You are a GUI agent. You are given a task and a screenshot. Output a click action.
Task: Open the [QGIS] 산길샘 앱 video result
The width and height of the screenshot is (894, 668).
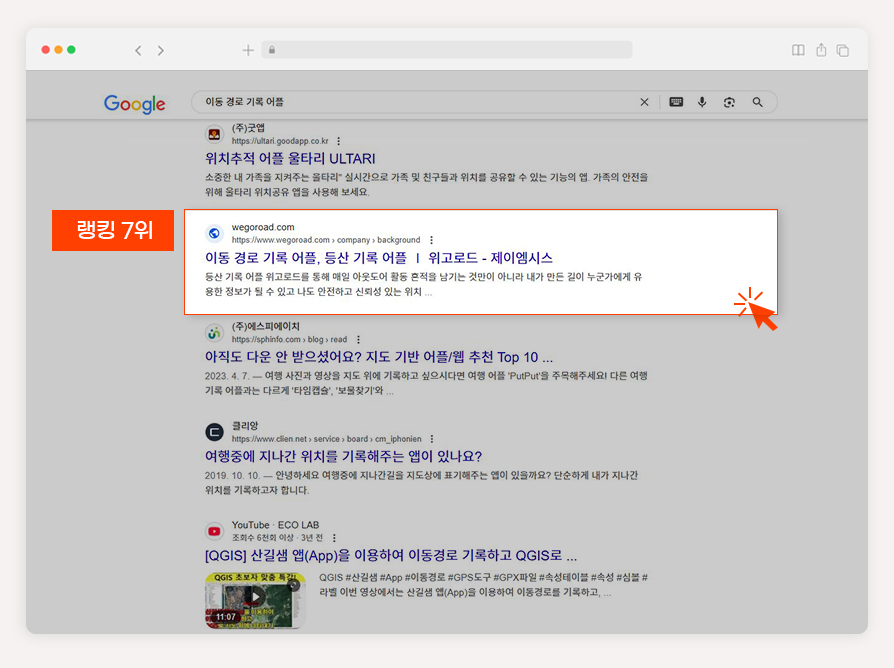click(391, 556)
